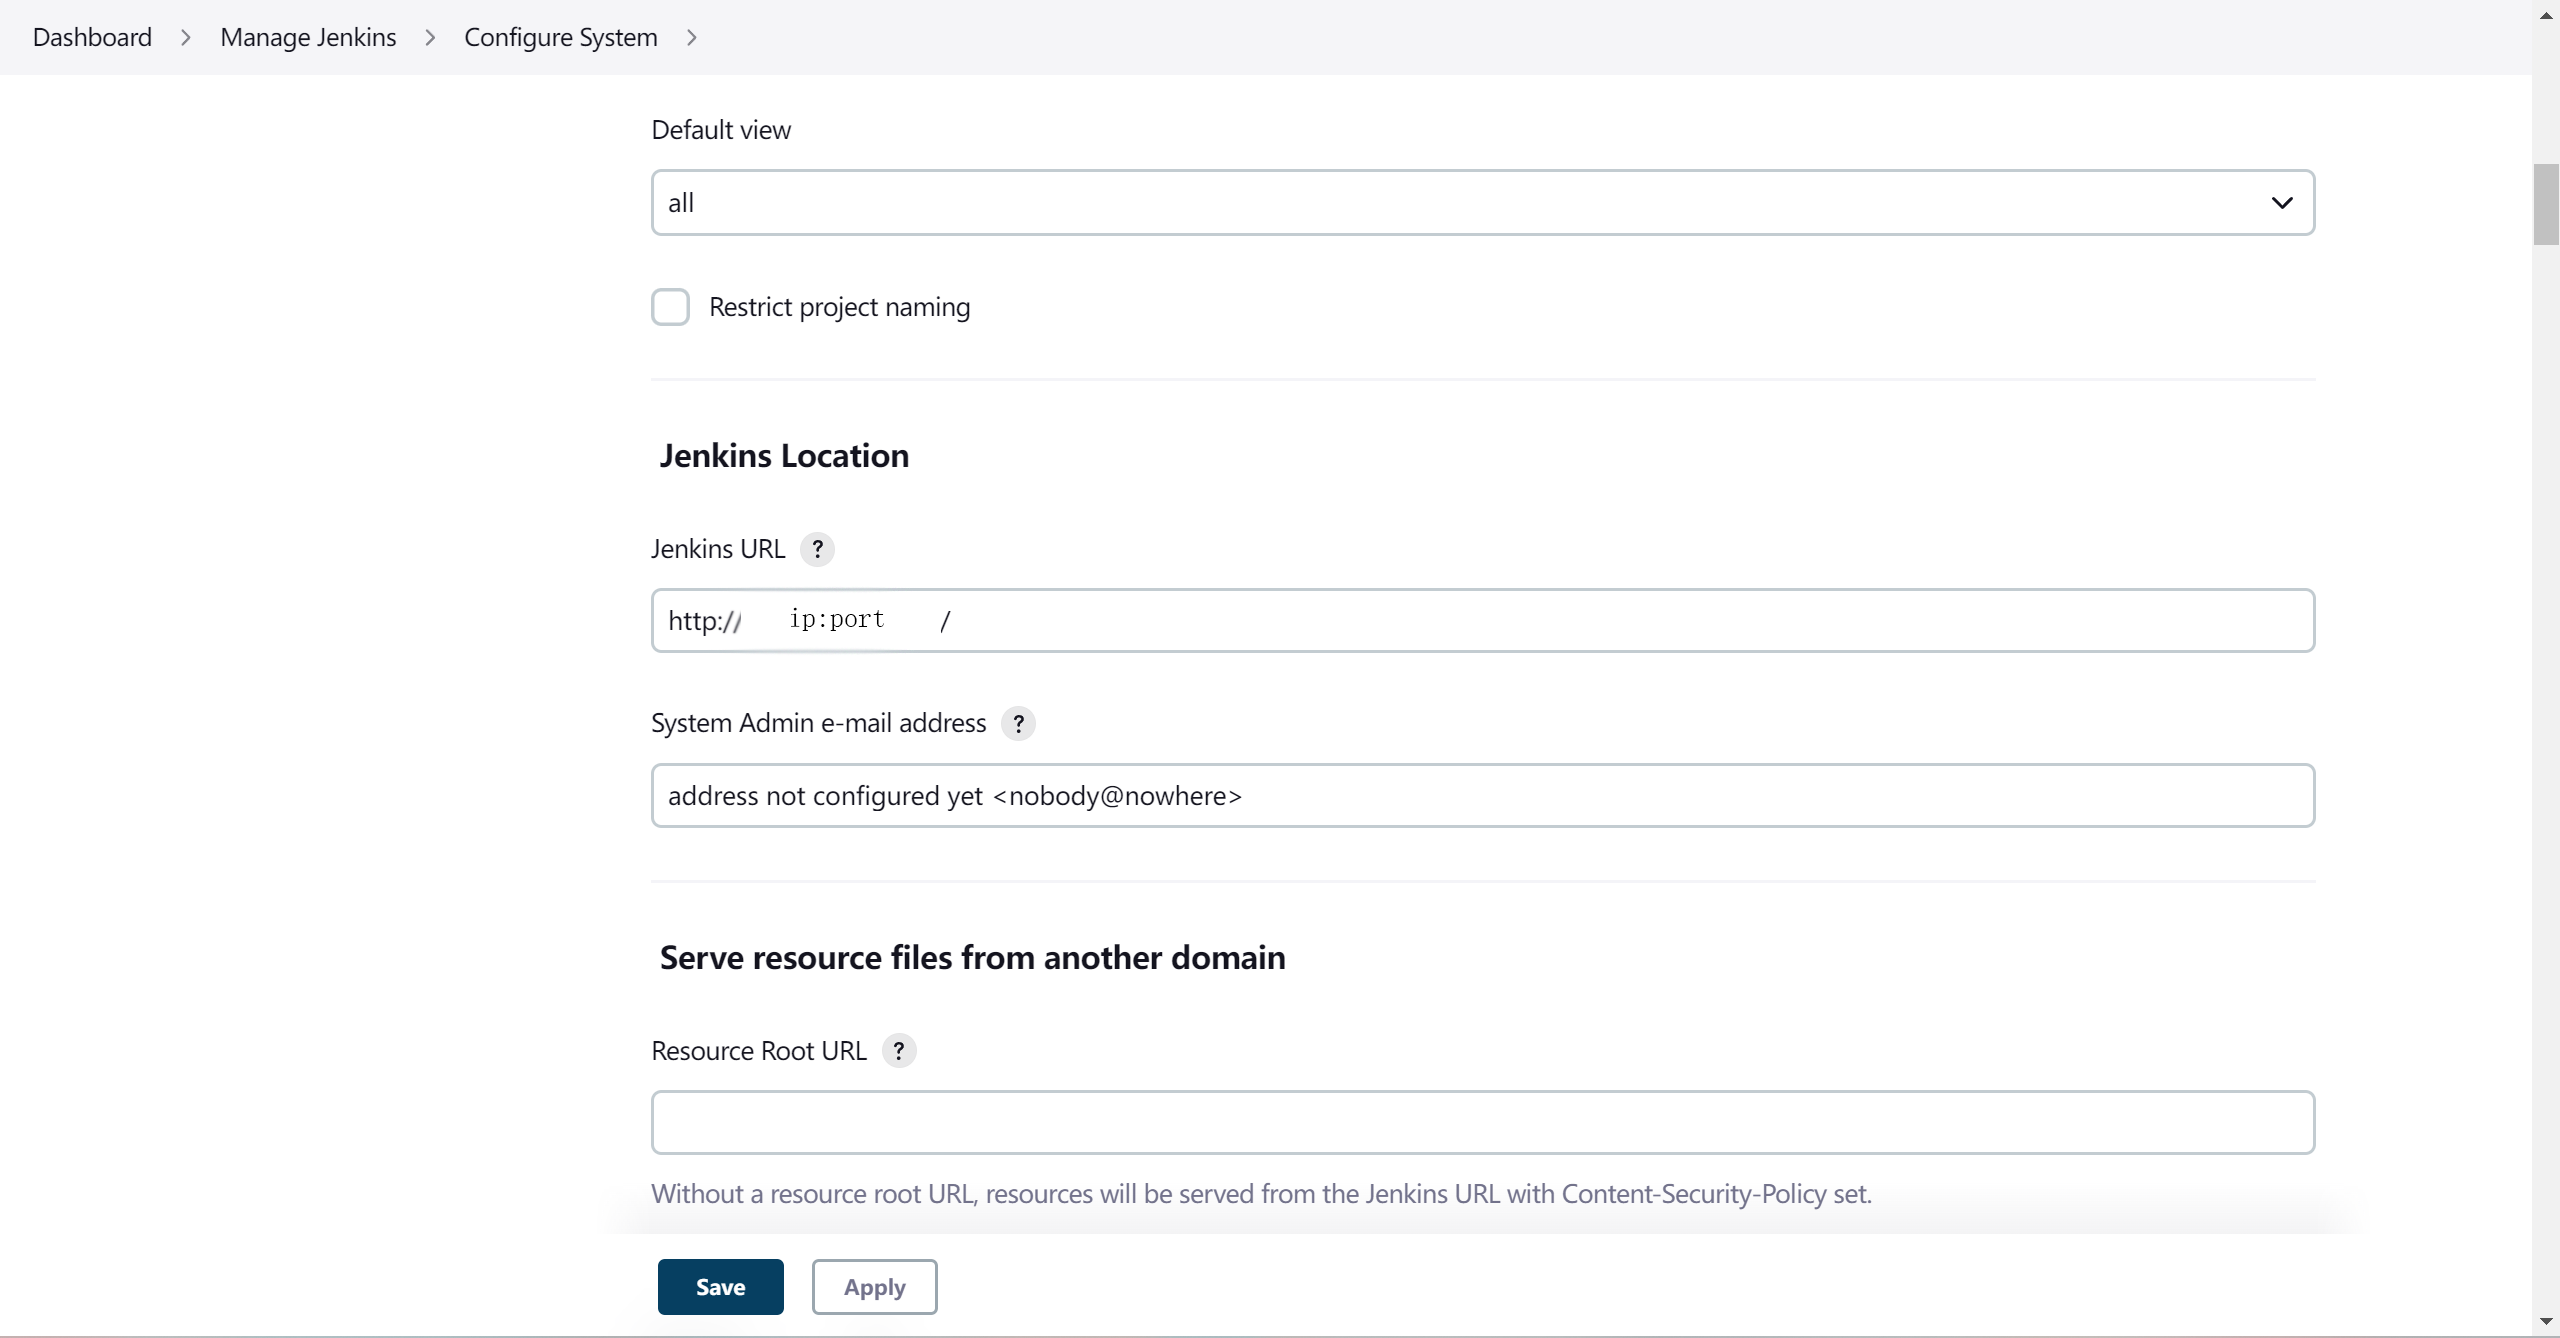Focus the Resource Root URL field
Screen dimensions: 2560x1338
coord(1482,1123)
